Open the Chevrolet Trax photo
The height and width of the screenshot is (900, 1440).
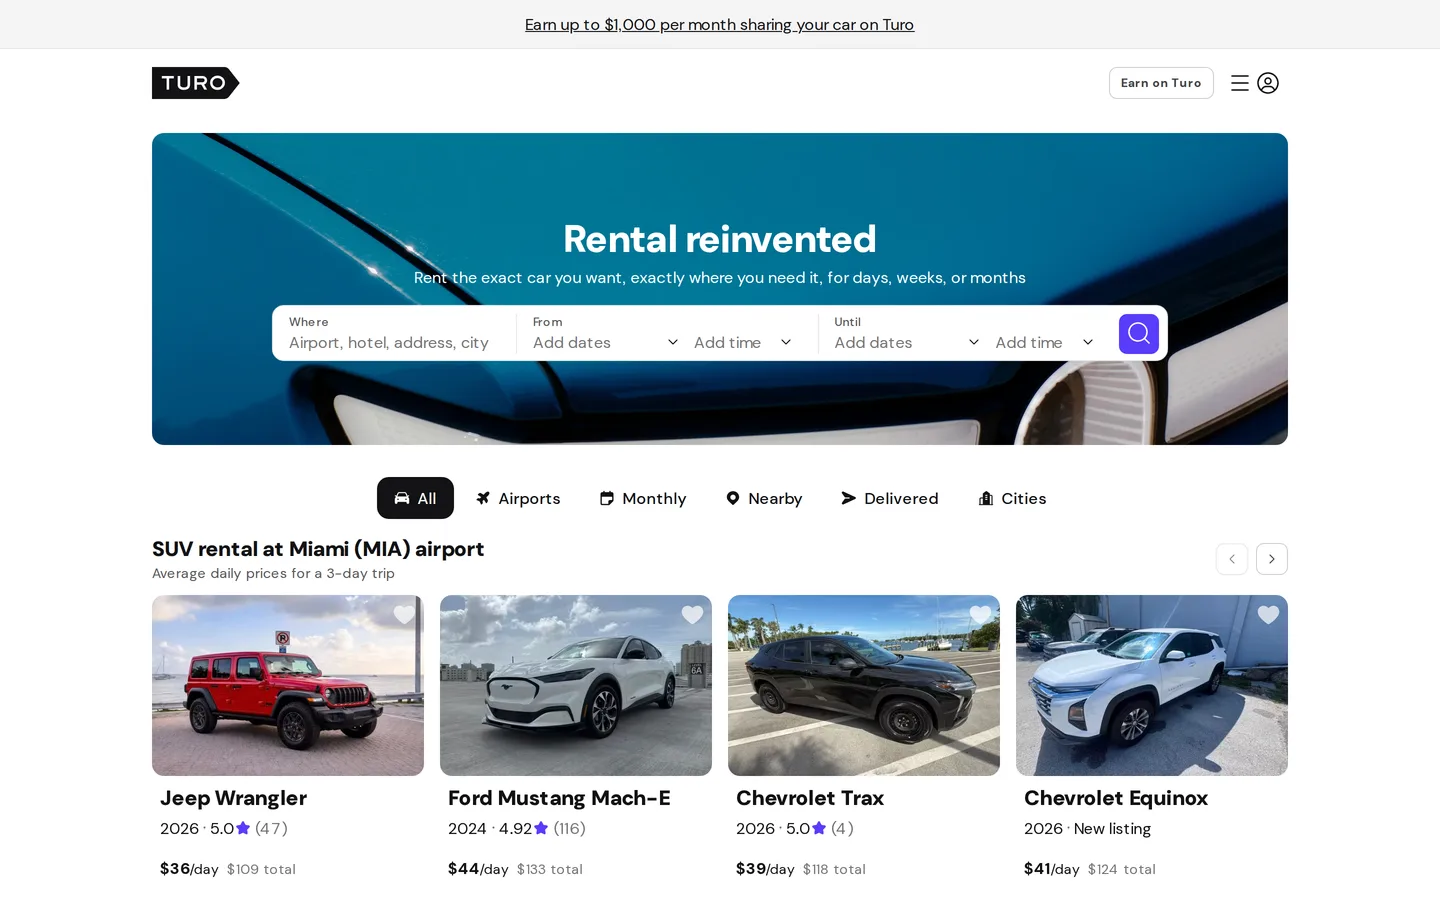[x=864, y=685]
